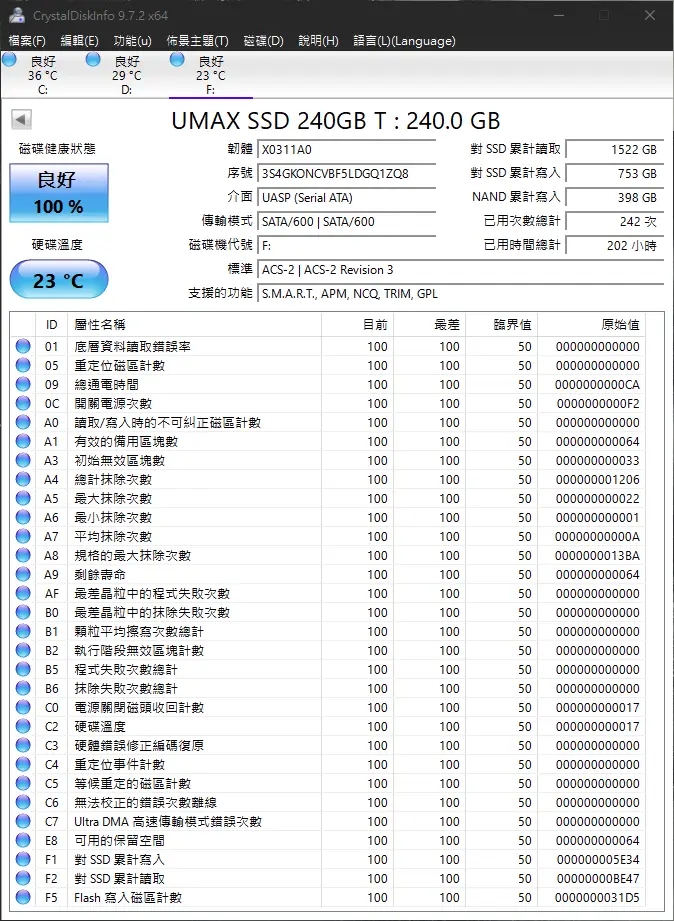674x921 pixels.
Task: Click the CrystalDiskInfo app icon in title bar
Action: 16,16
